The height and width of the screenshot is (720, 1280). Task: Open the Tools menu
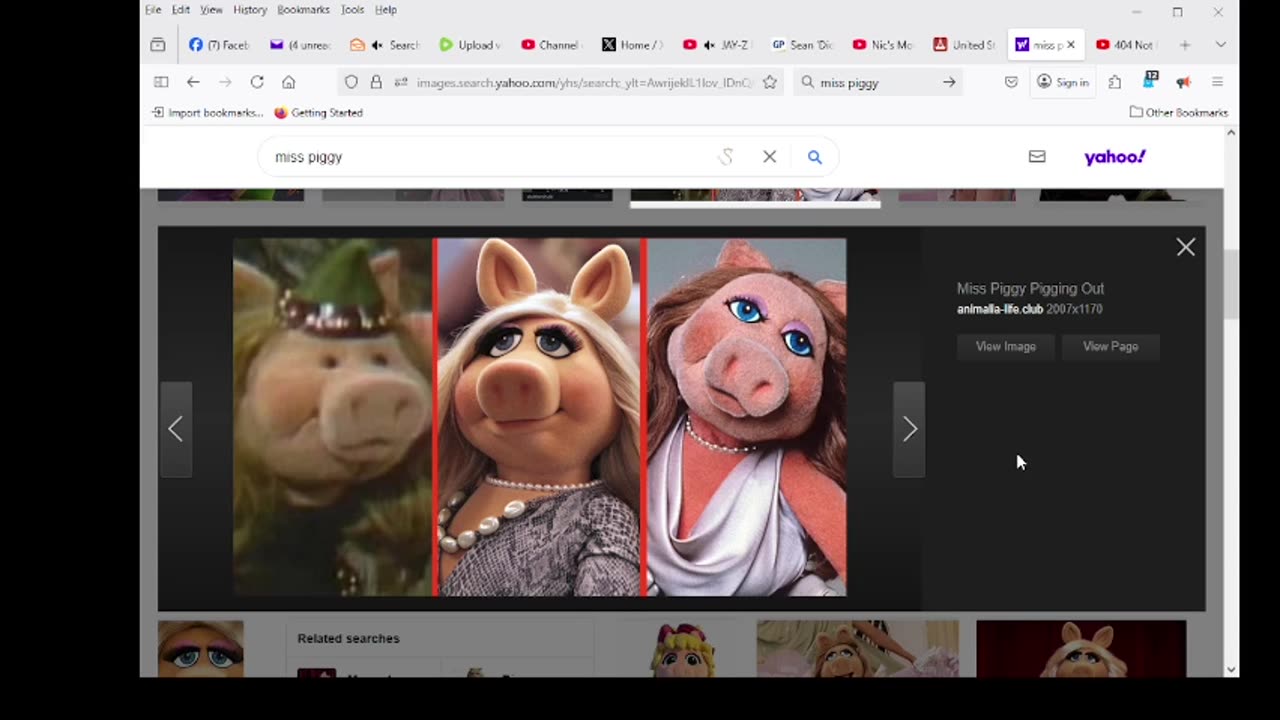[352, 10]
